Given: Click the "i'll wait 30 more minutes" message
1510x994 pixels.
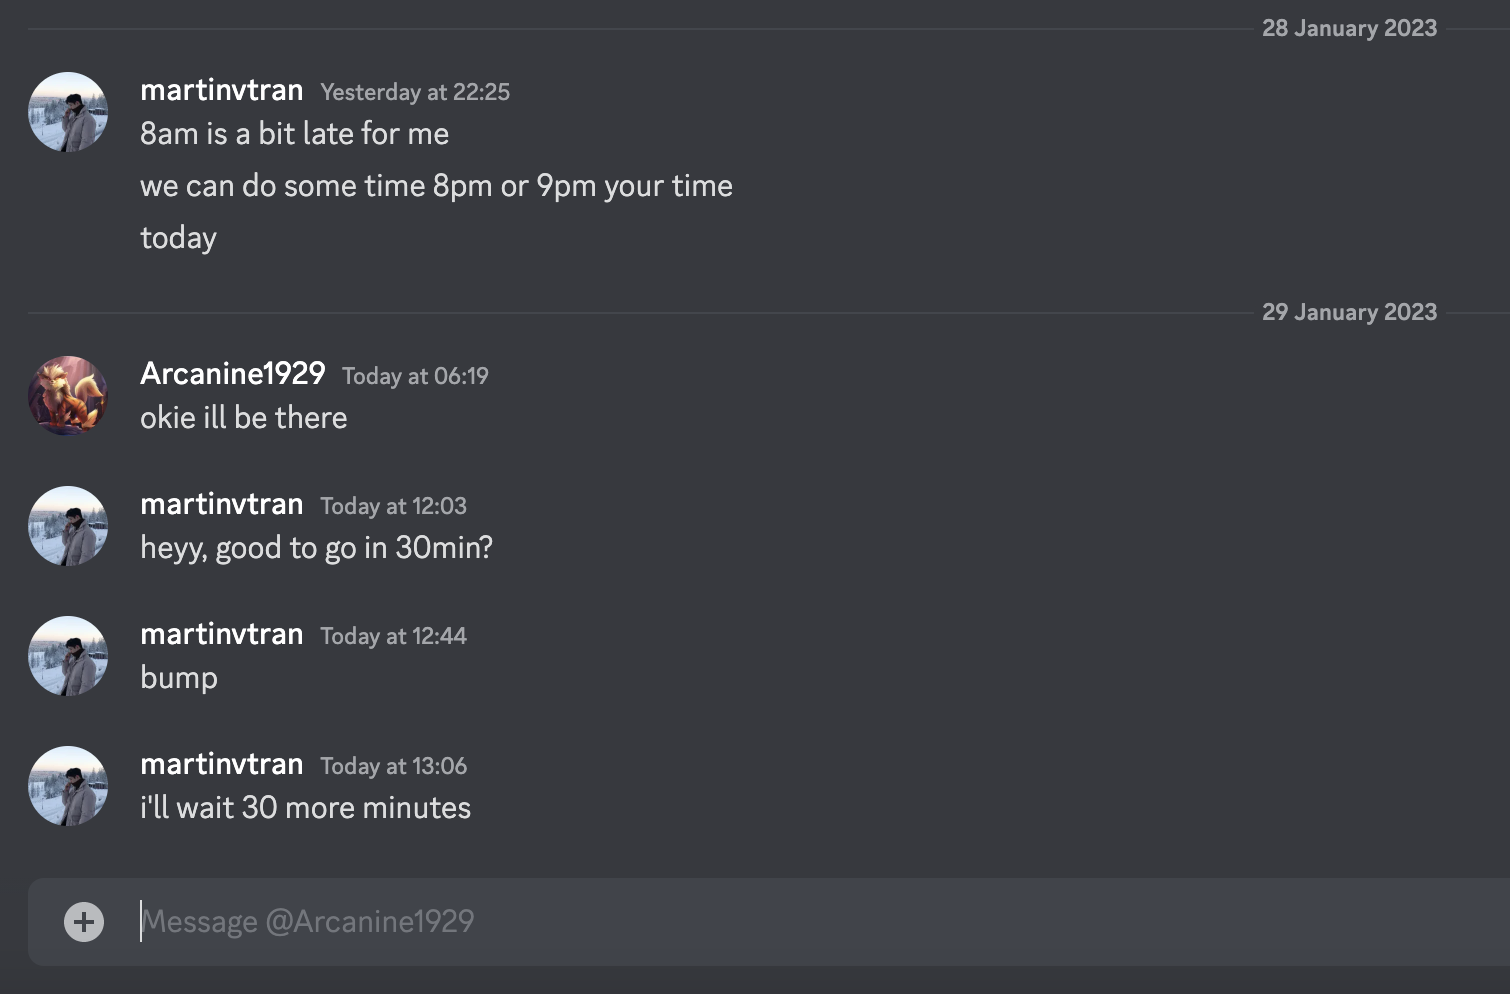Looking at the screenshot, I should coord(305,808).
